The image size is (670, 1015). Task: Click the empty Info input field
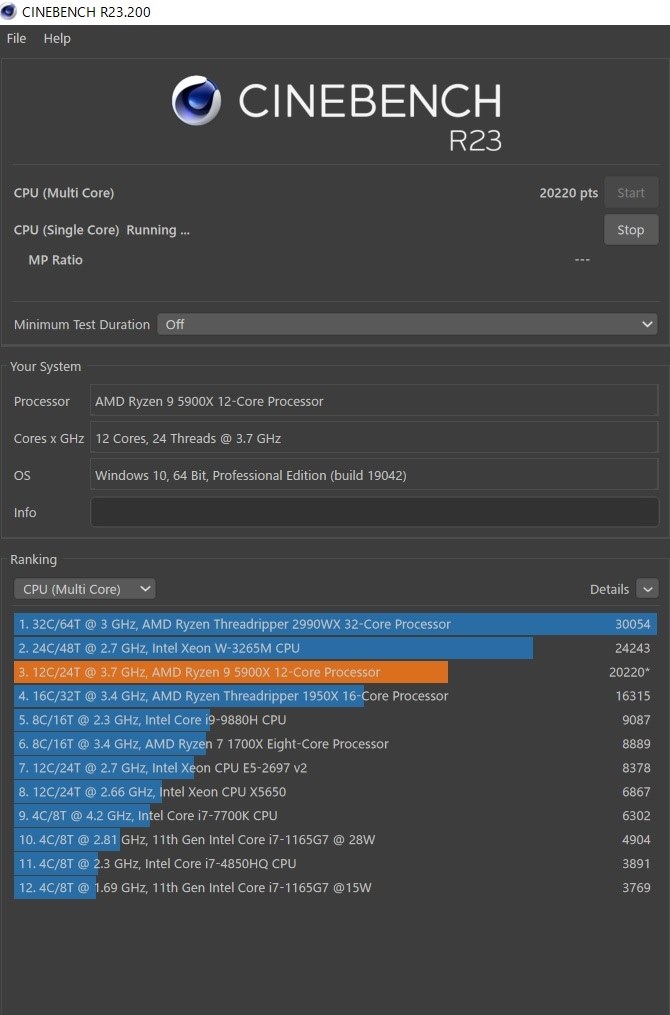coord(374,512)
